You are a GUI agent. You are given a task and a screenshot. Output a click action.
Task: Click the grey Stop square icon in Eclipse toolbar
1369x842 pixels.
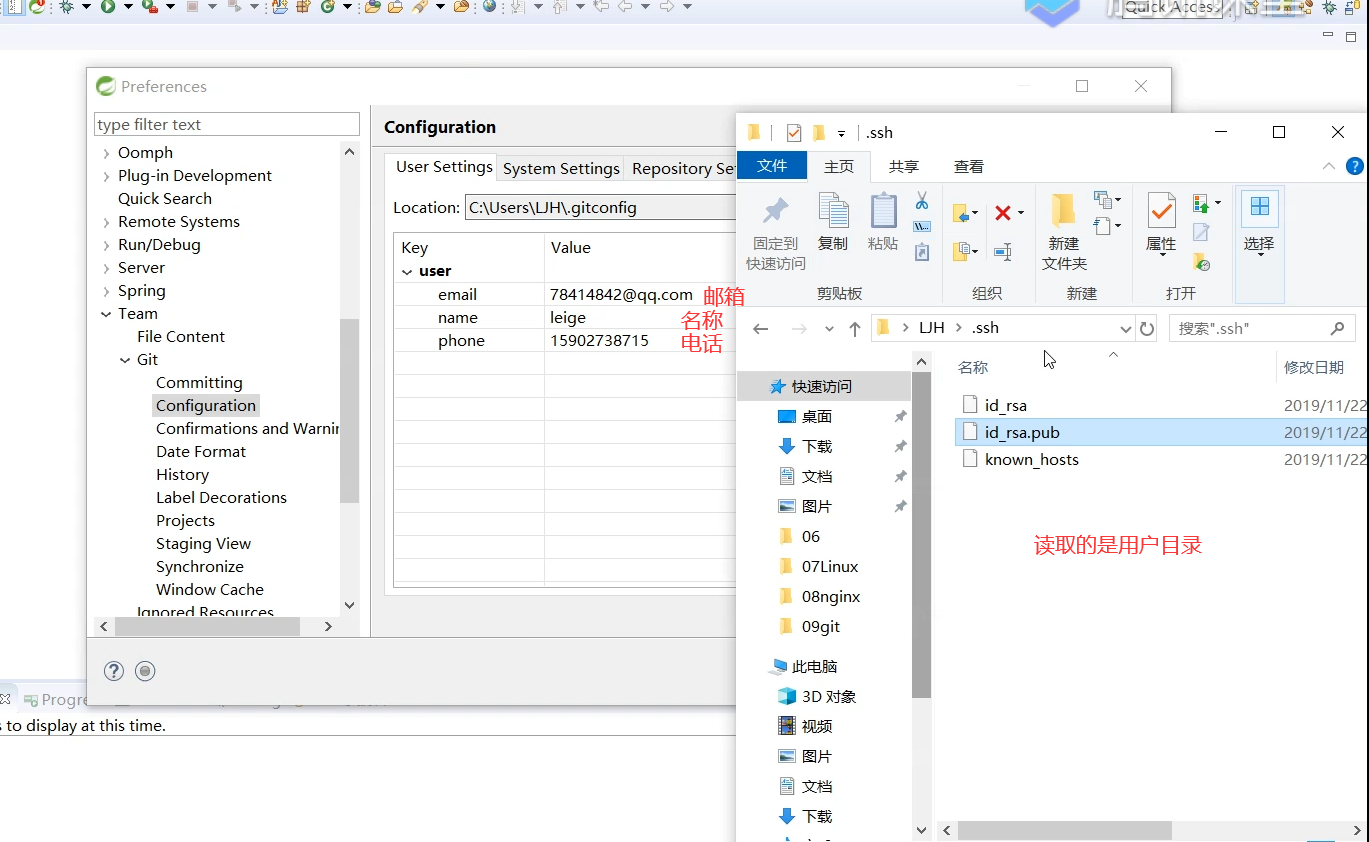[x=192, y=6]
